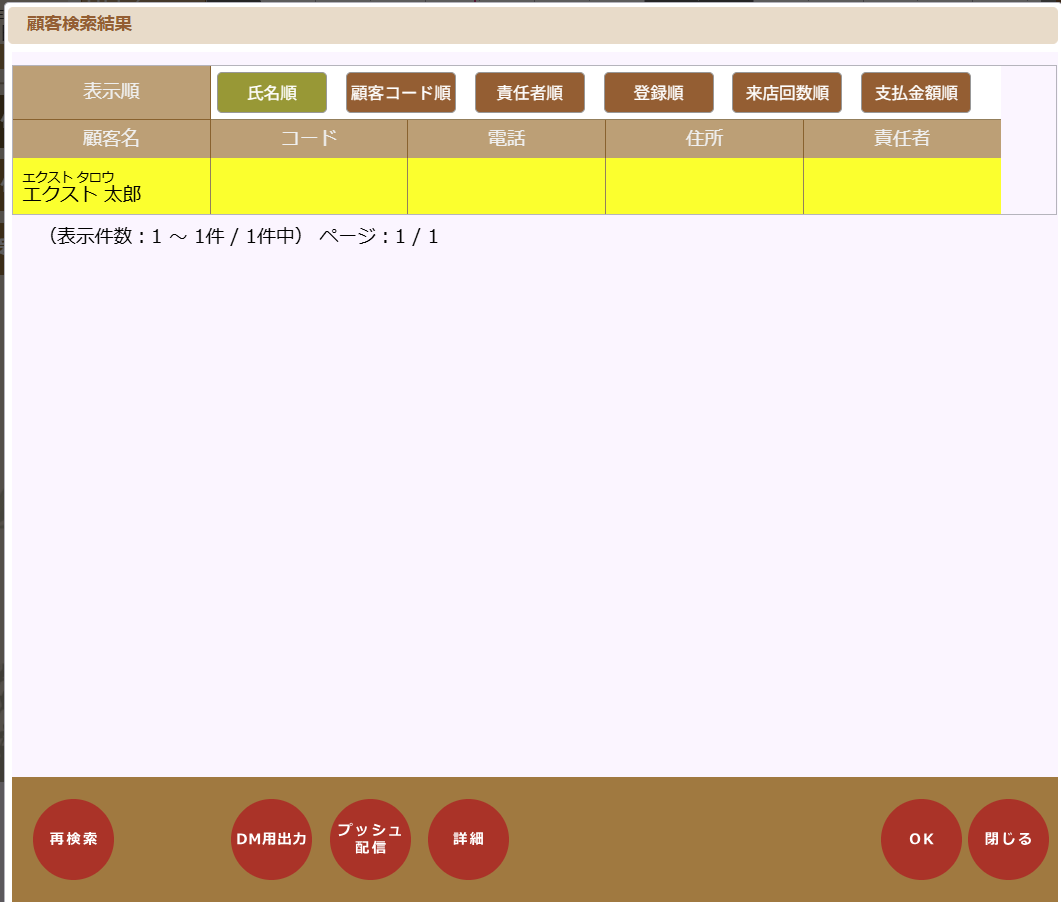Select the customer row エクスト 太郎
The height and width of the screenshot is (902, 1061).
[x=110, y=186]
